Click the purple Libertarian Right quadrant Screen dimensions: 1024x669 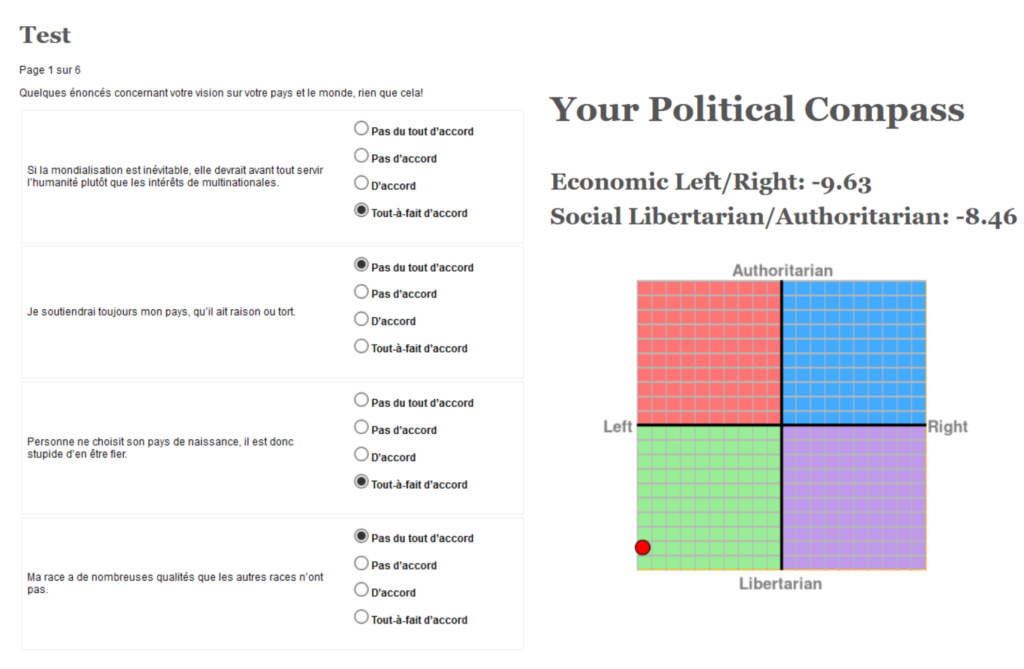point(854,498)
